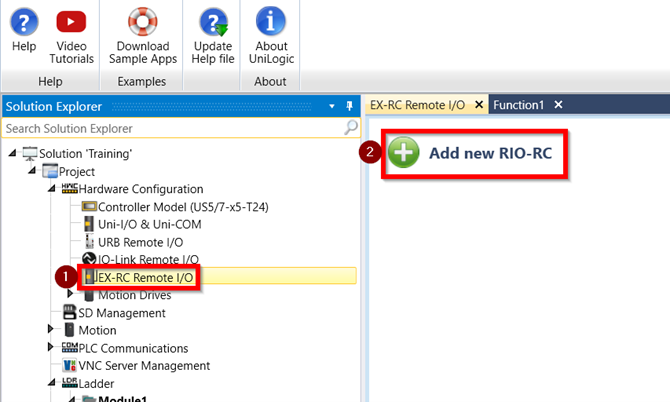Click URB Remote I/O icon
The width and height of the screenshot is (670, 402).
pyautogui.click(x=89, y=242)
